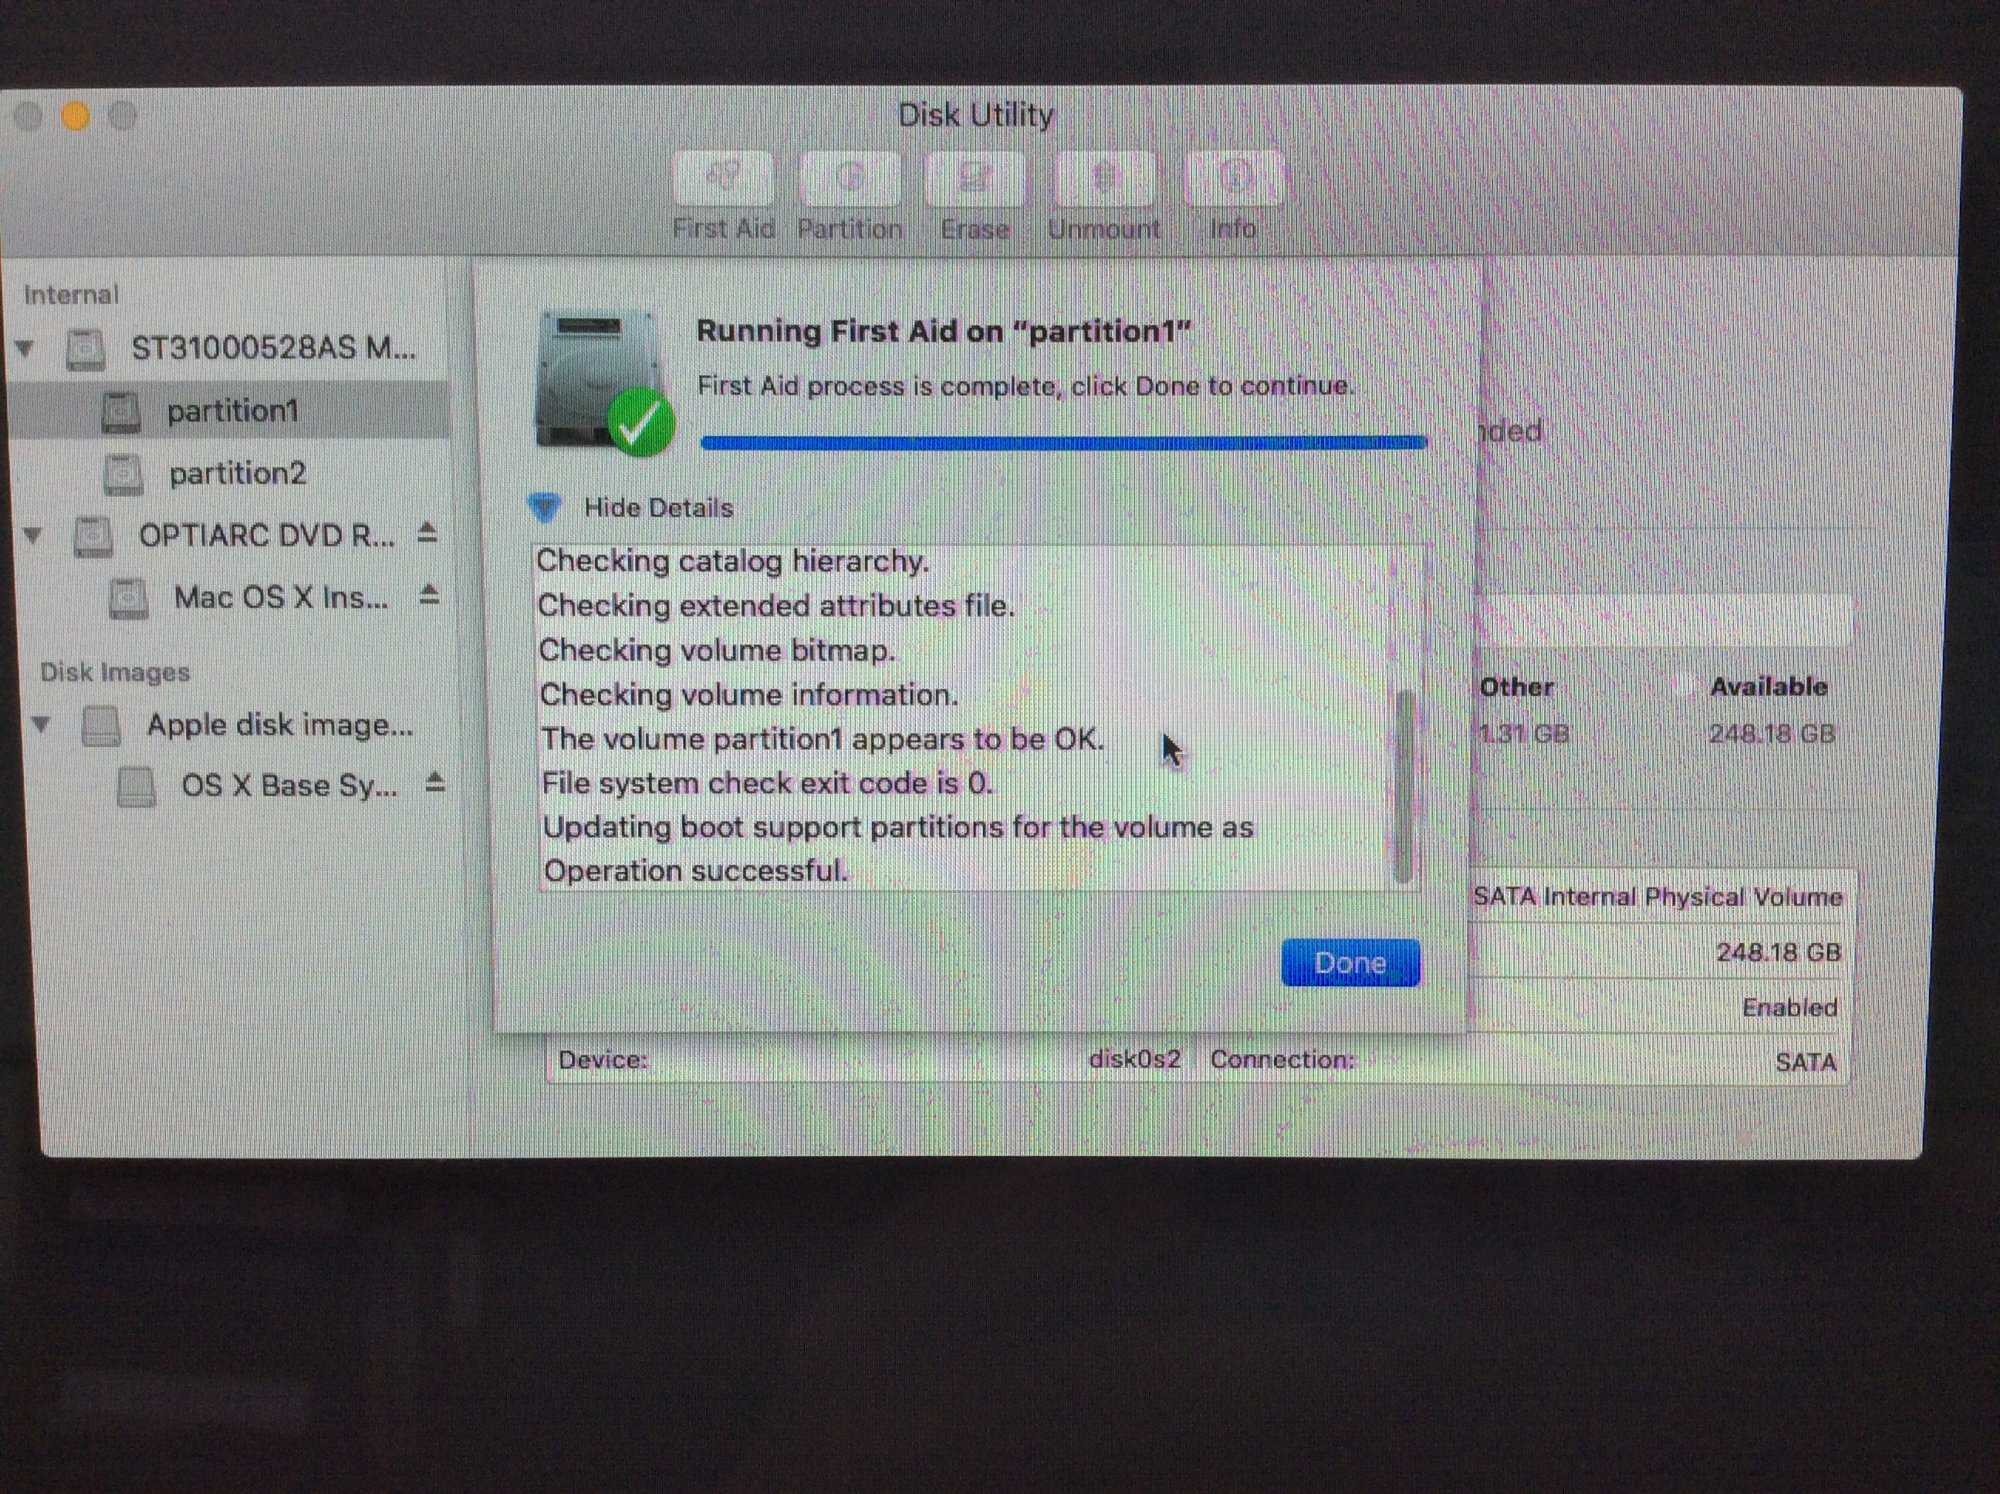Select partition2 in the sidebar

tap(237, 473)
